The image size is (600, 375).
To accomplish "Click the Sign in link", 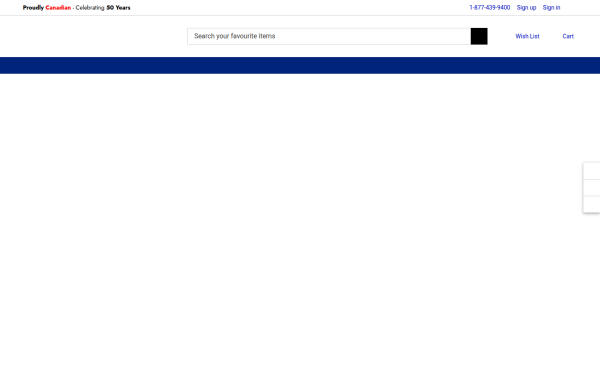I will [551, 8].
